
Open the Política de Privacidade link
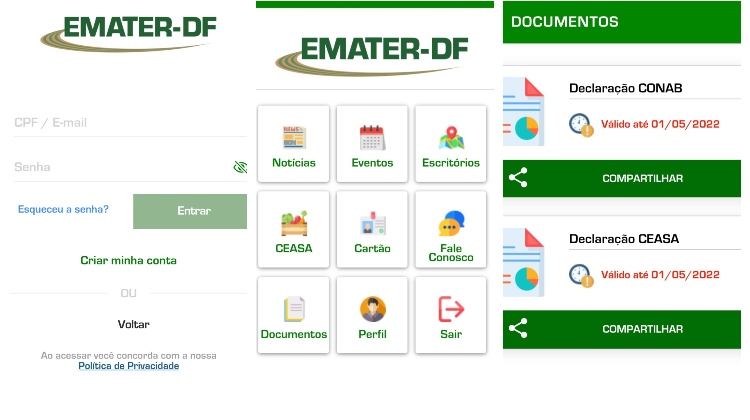[x=128, y=366]
